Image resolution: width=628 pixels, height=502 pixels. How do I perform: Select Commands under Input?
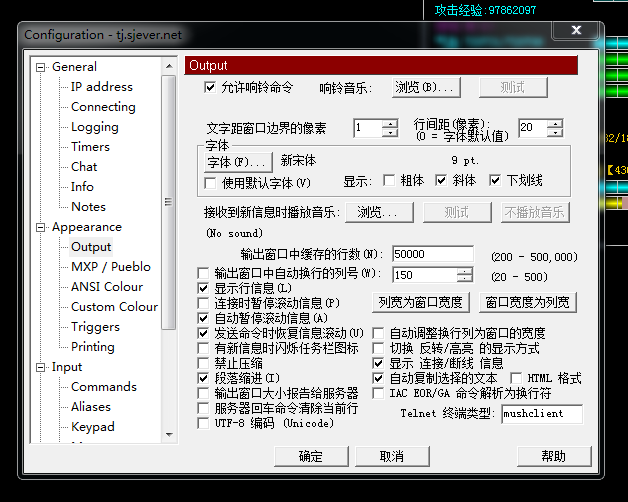pyautogui.click(x=104, y=387)
